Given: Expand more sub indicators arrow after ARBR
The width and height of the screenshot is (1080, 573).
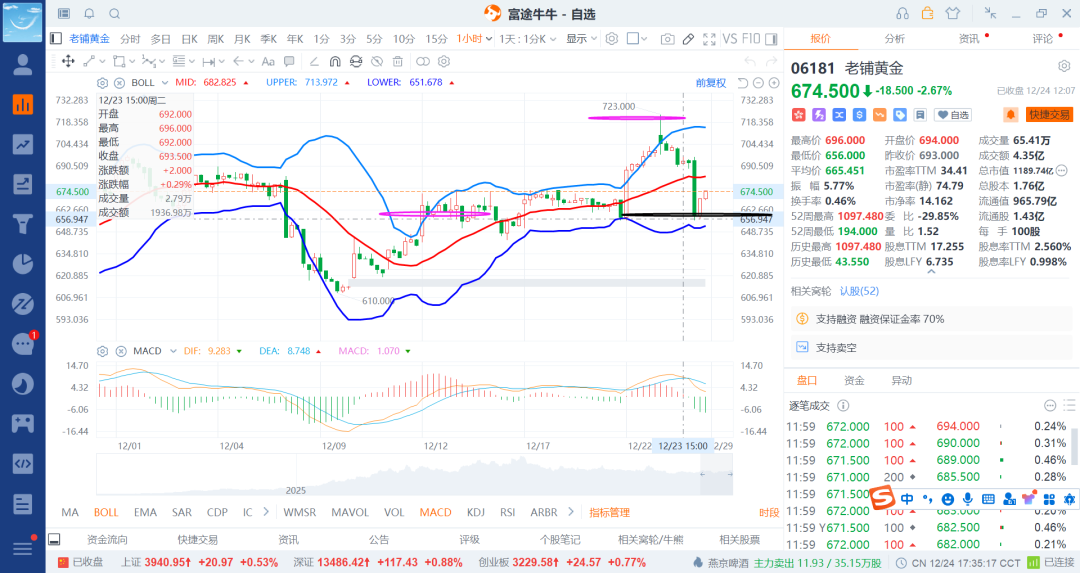Looking at the screenshot, I should pos(570,512).
